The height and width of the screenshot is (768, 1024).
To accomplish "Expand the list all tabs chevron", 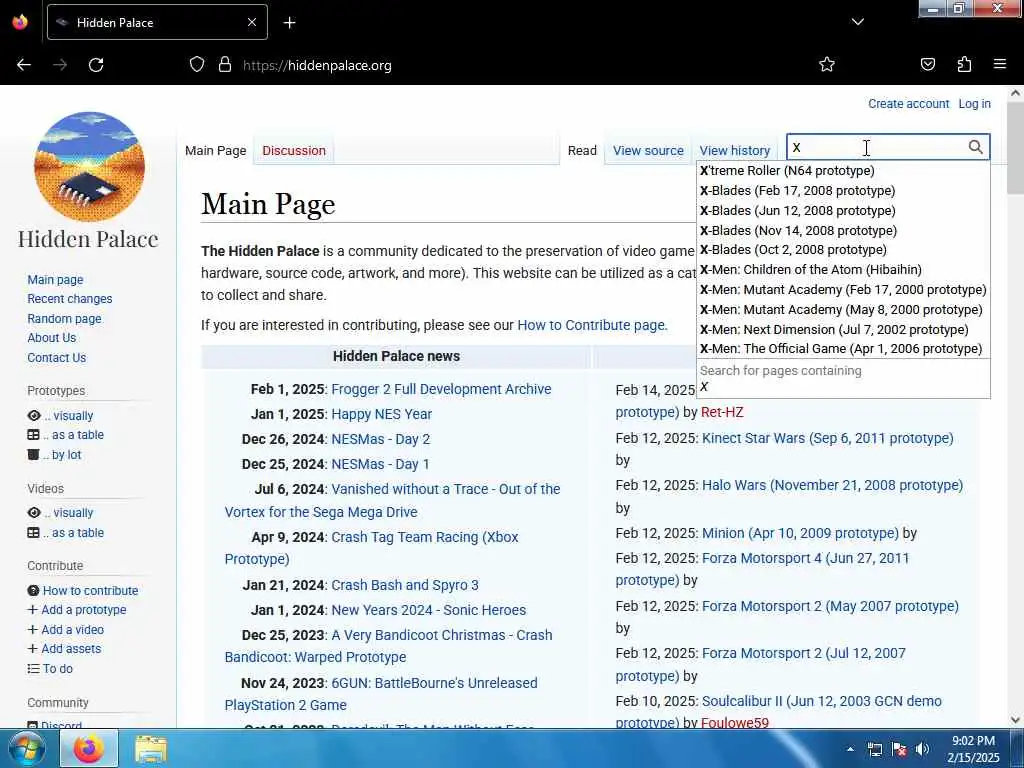I will pos(857,22).
